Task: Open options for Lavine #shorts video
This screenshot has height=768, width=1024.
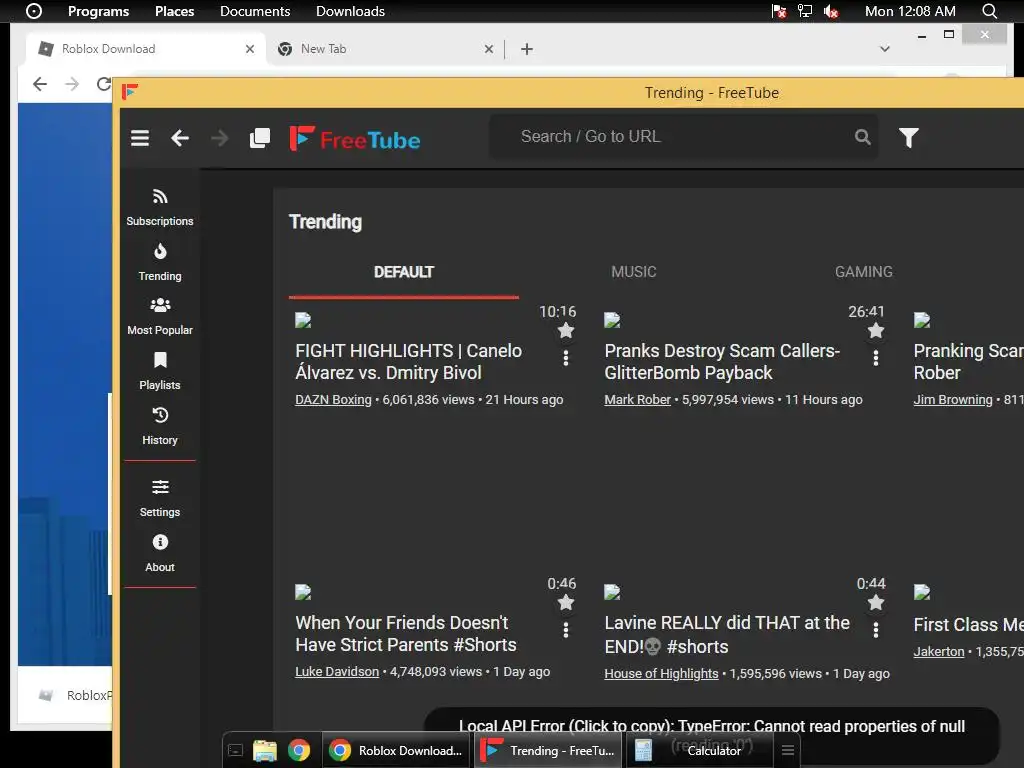Action: tap(876, 630)
